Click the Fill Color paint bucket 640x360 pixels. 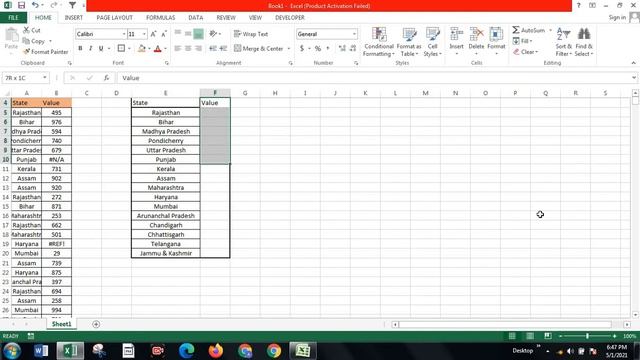[142, 49]
